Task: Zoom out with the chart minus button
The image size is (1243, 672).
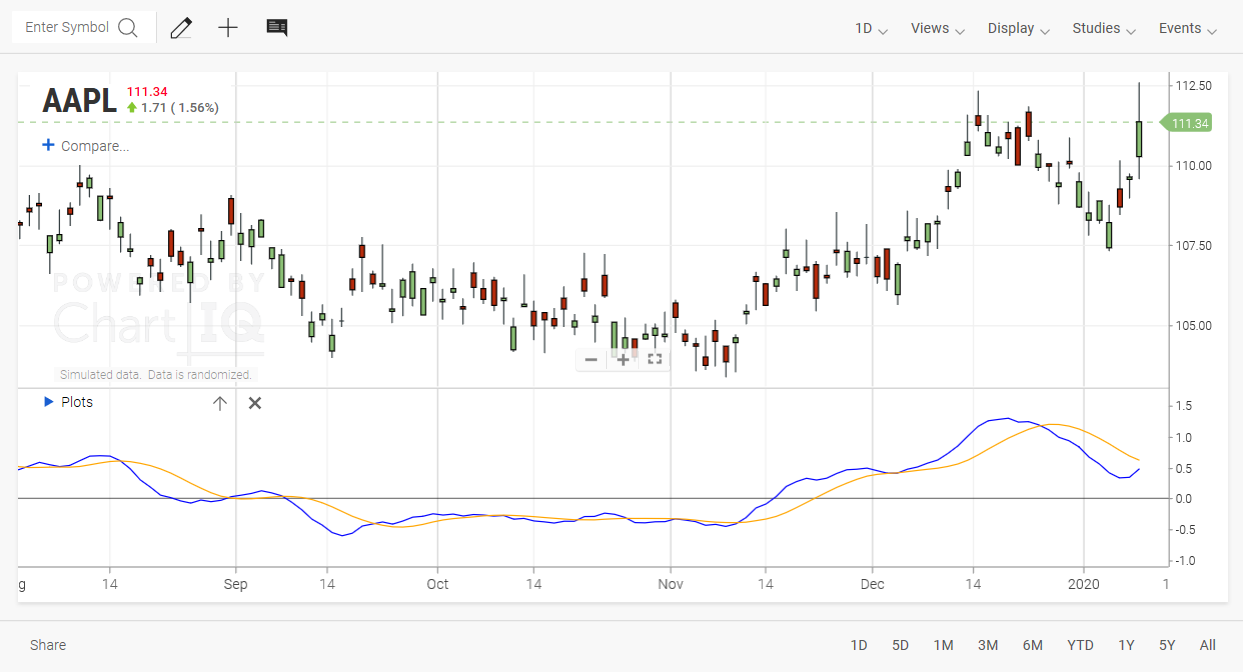Action: (x=591, y=359)
